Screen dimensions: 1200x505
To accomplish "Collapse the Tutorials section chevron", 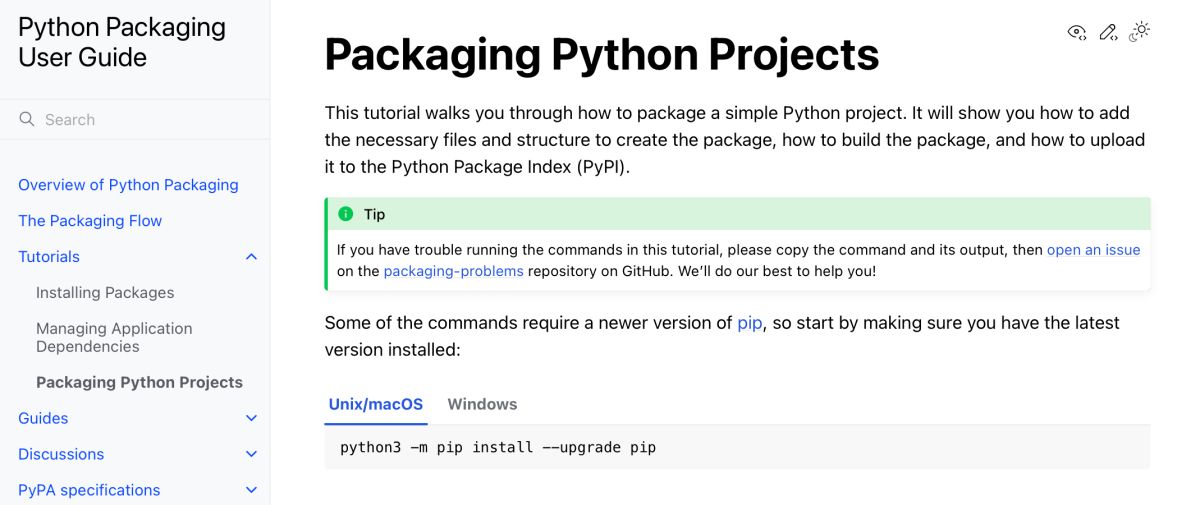I will (x=251, y=257).
